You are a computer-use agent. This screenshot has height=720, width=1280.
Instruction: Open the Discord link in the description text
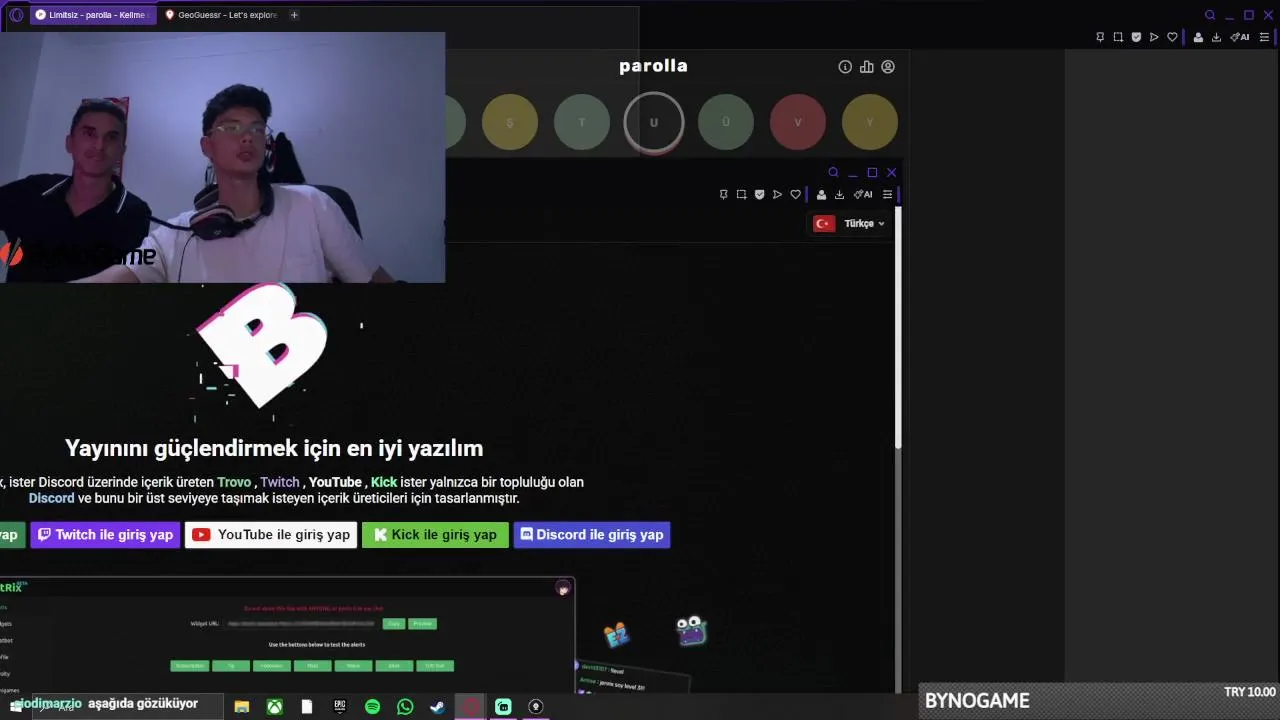51,498
